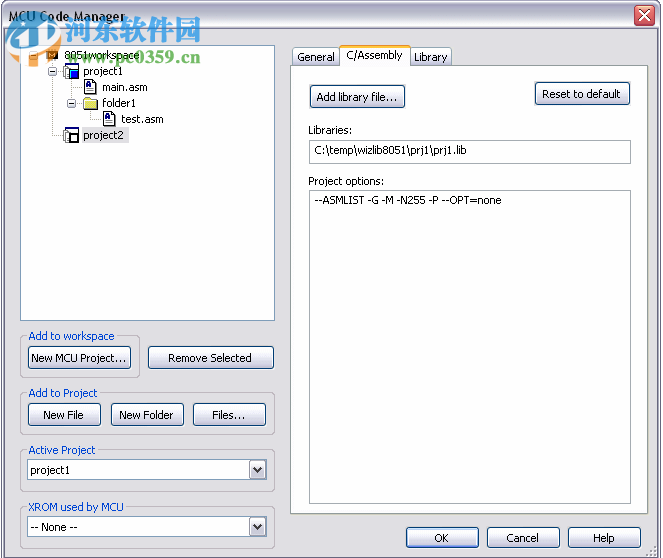Confirm with the OK button
The width and height of the screenshot is (663, 558).
coord(442,538)
